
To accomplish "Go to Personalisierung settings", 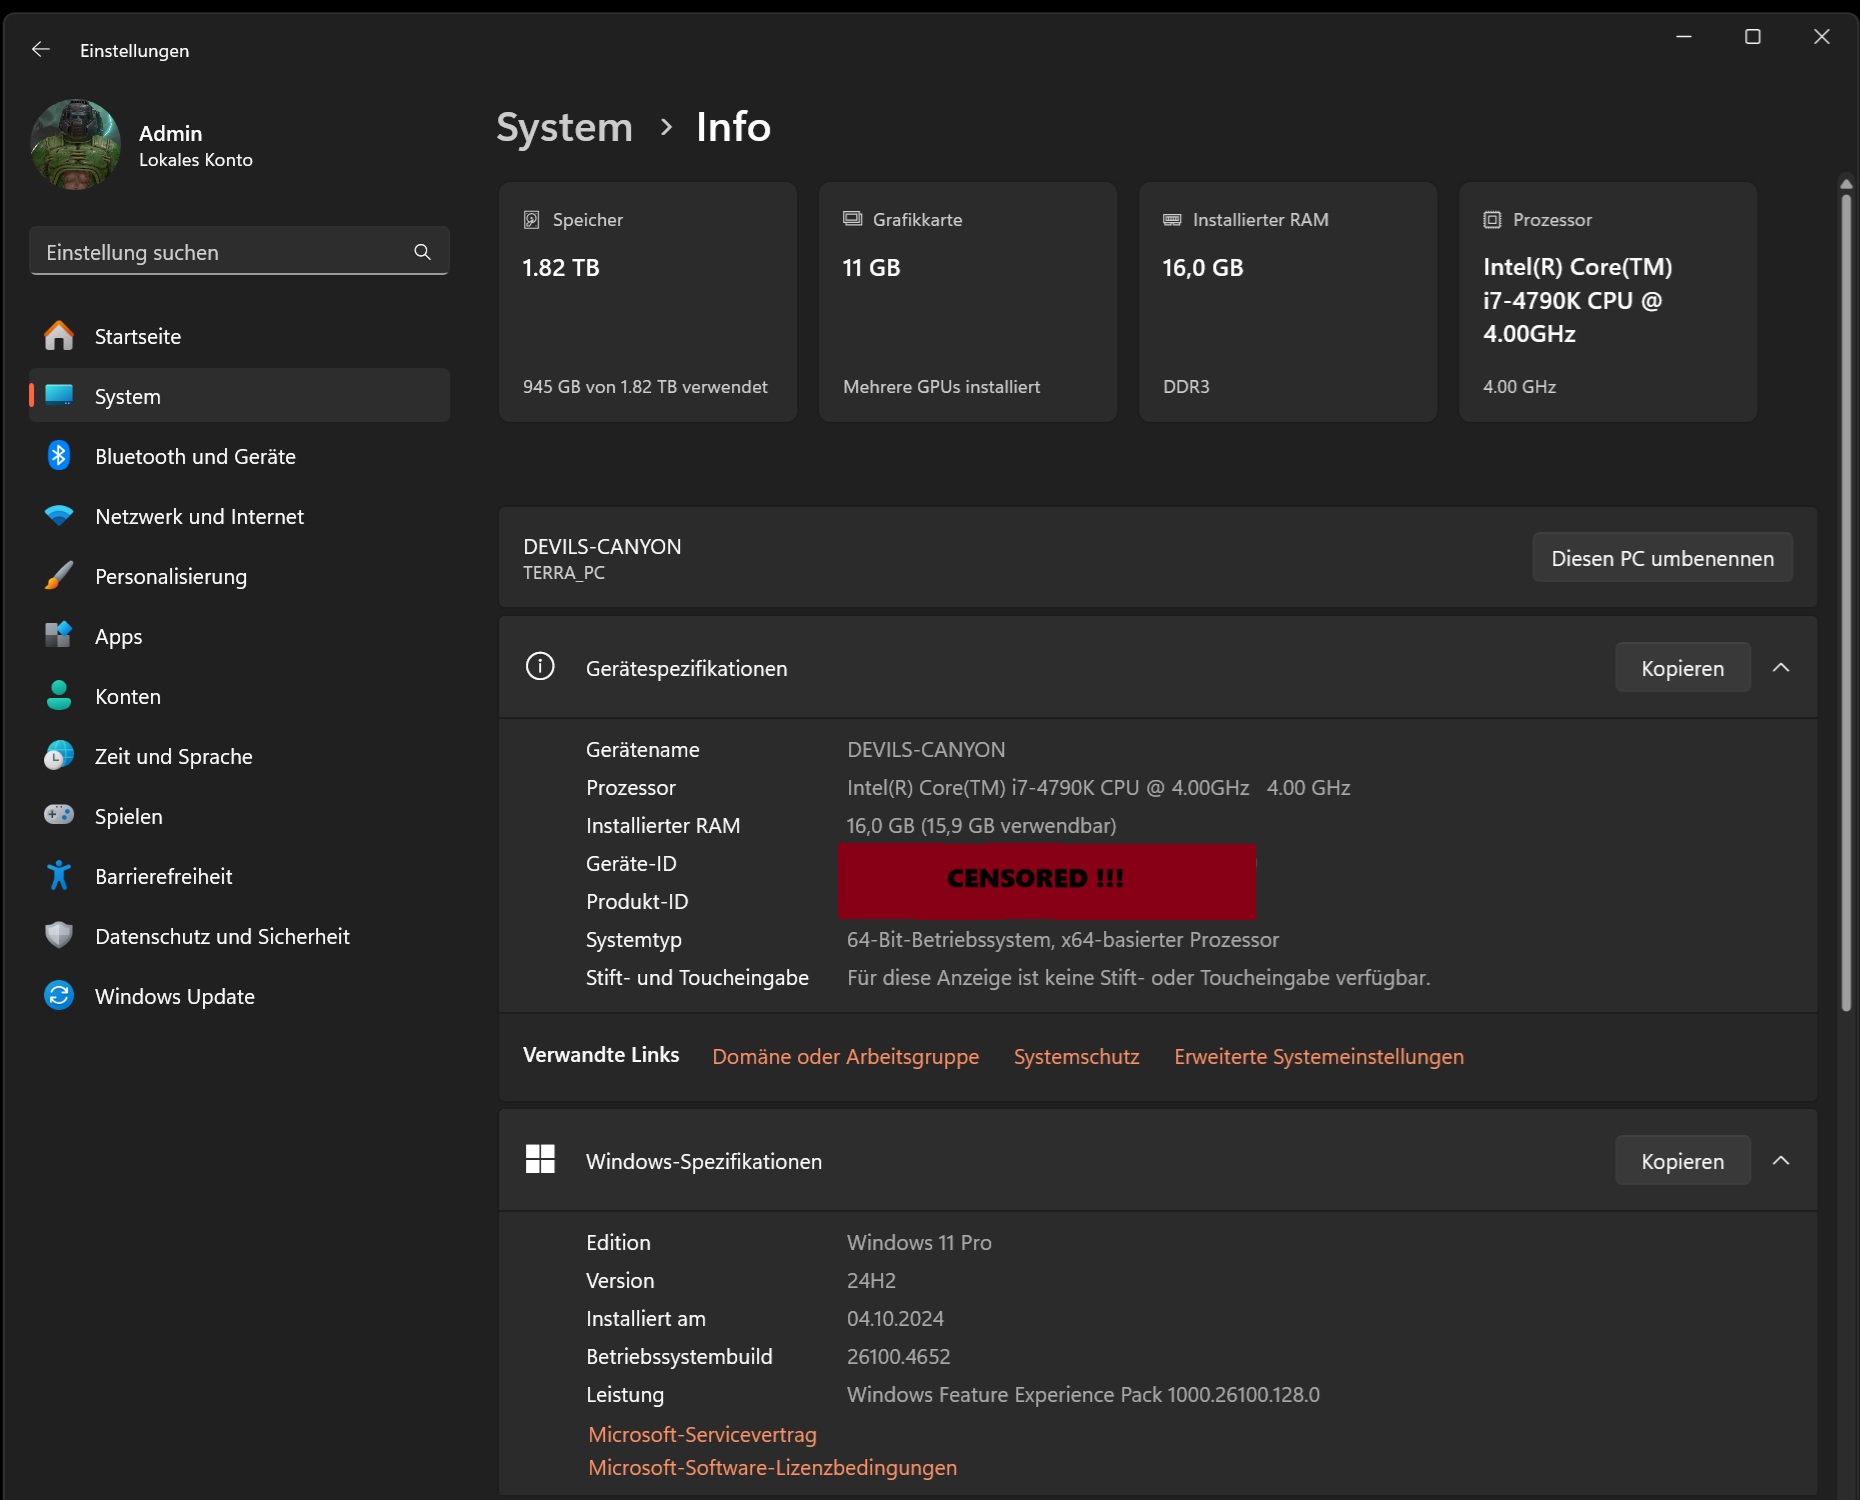I will click(x=239, y=576).
